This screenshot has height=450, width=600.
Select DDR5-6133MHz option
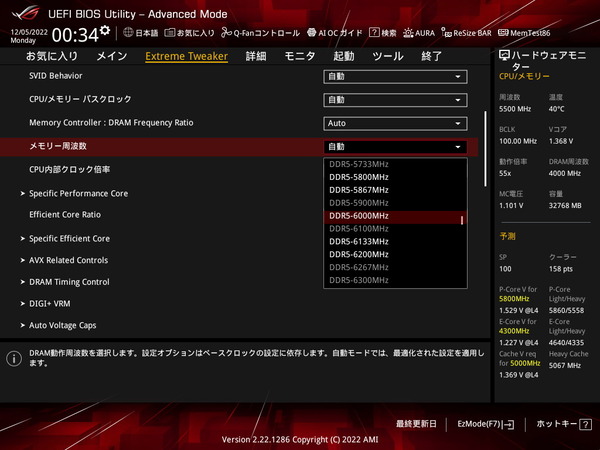point(395,242)
